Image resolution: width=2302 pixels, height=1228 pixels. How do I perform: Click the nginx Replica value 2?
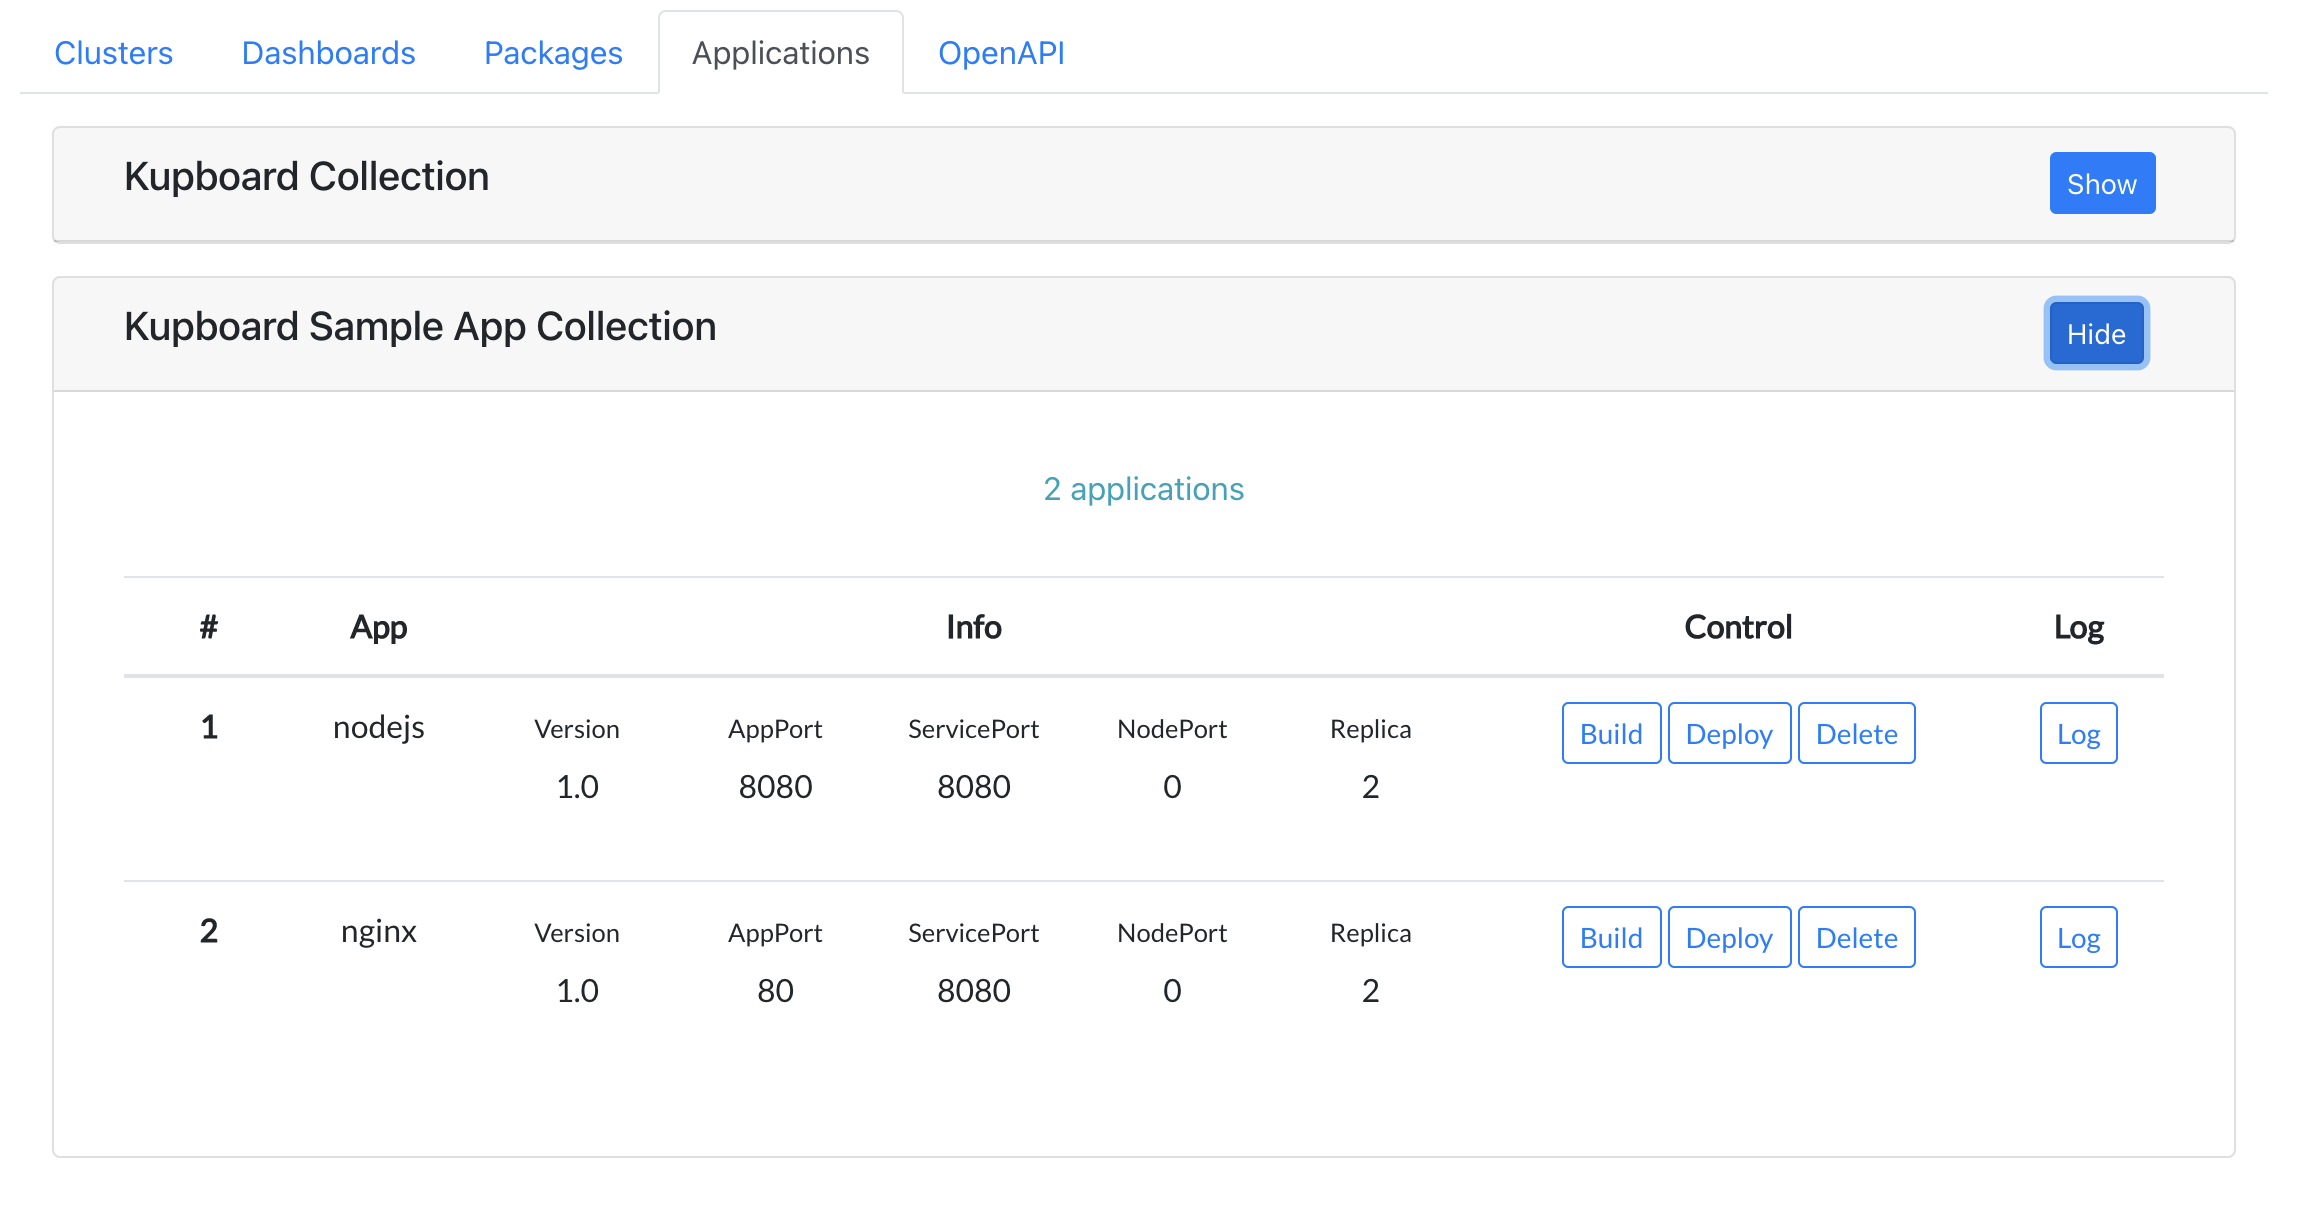click(x=1370, y=991)
